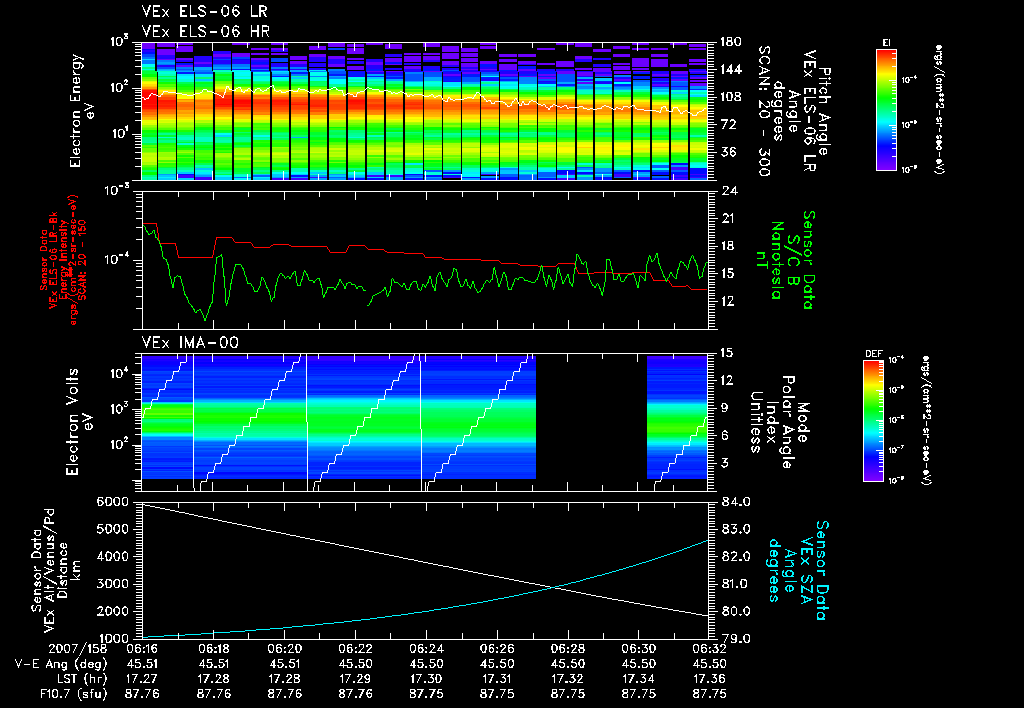1024x708 pixels.
Task: Click the 9 polar angle index tick
Action: pyautogui.click(x=725, y=408)
